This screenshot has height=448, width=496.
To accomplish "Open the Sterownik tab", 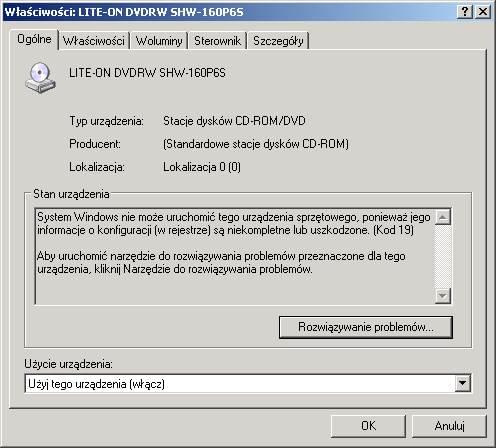I will pyautogui.click(x=217, y=41).
